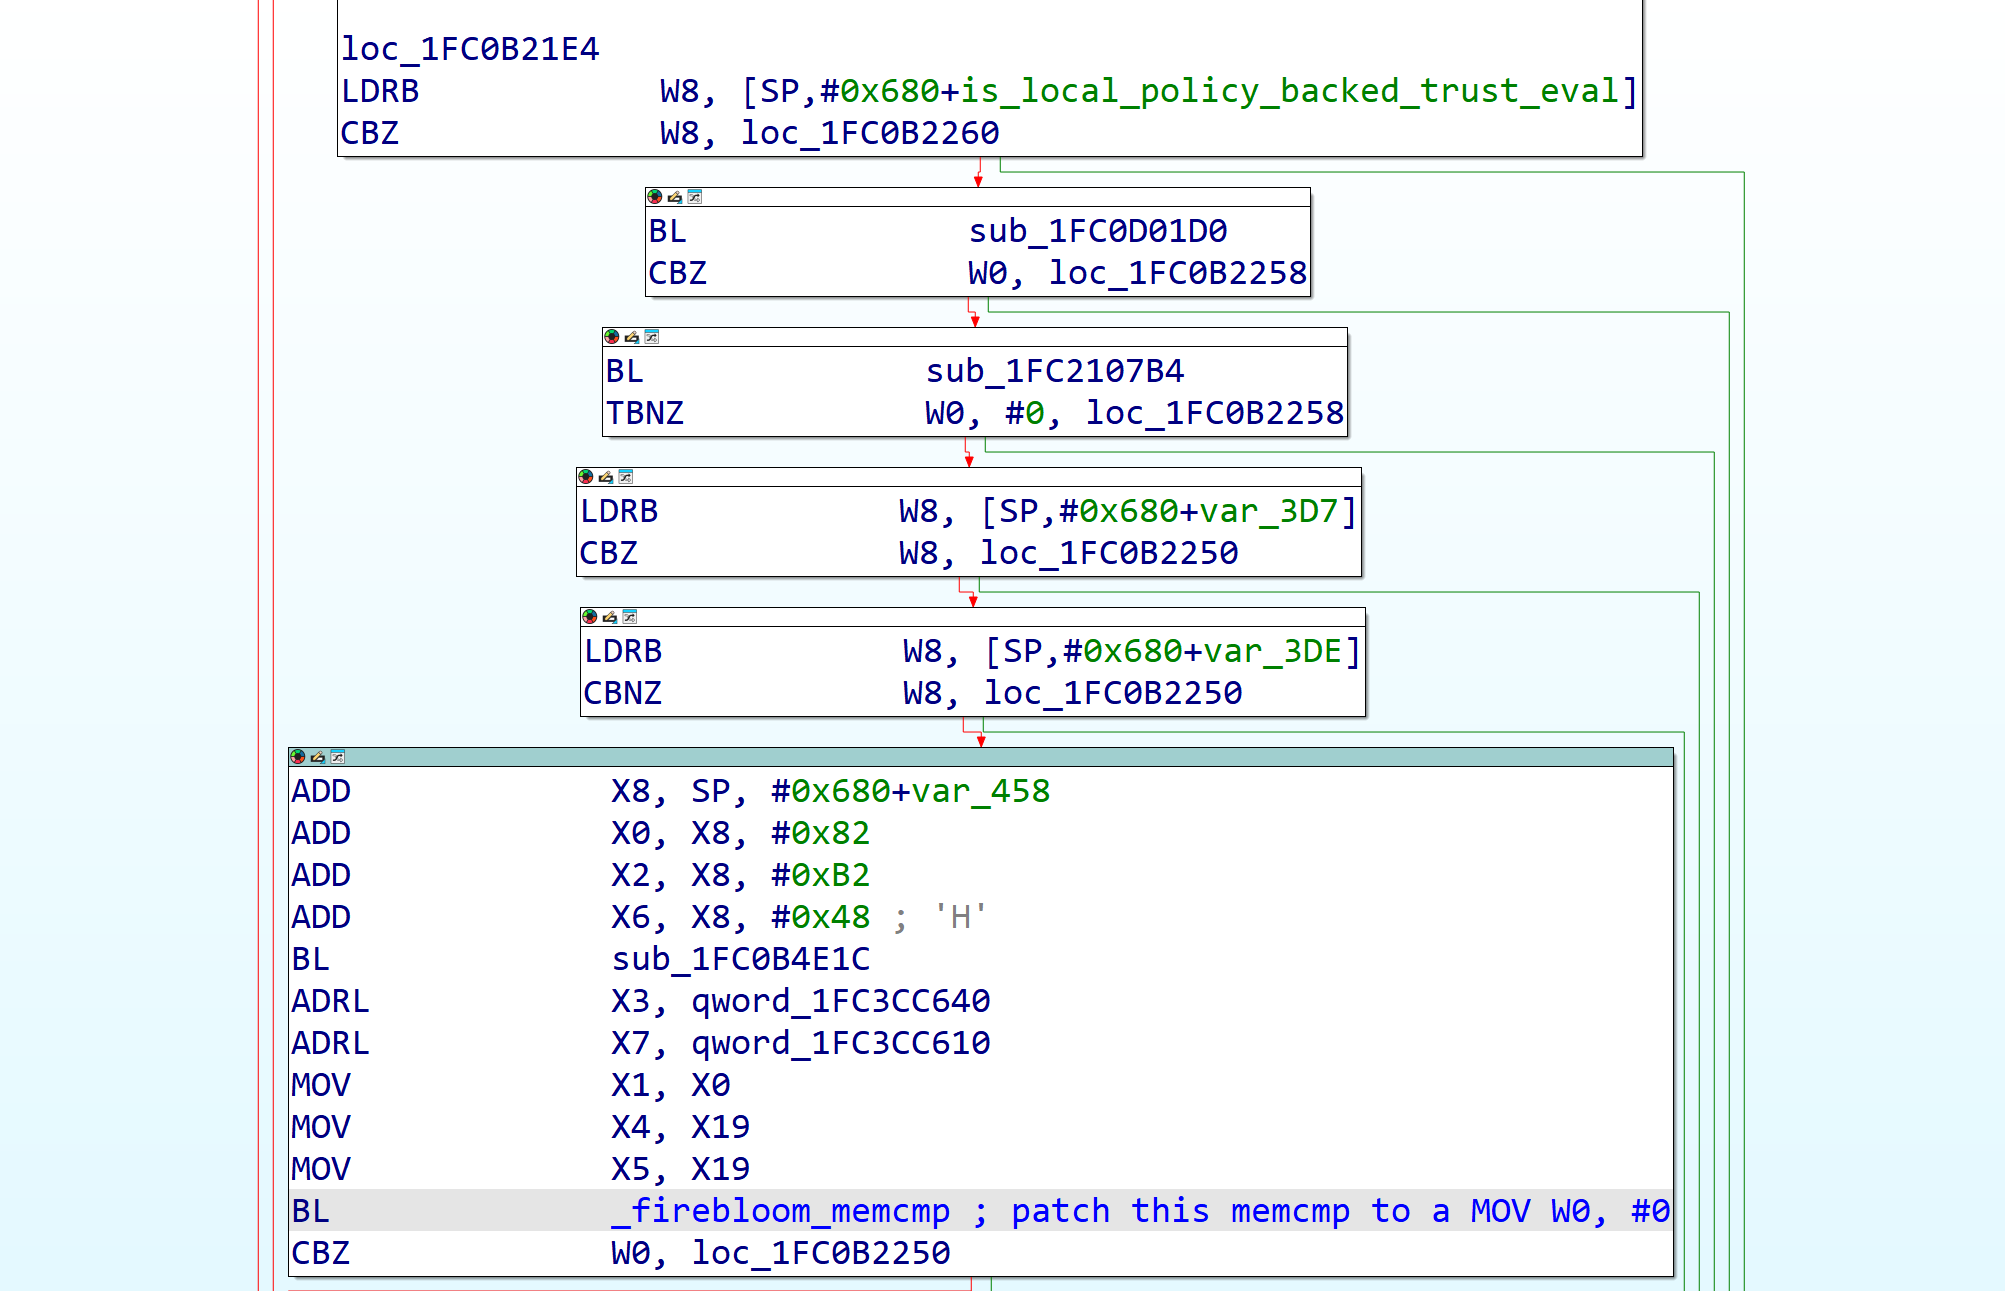Click edit-name pencil icon on sub_1FC0D01D0 block
This screenshot has height=1291, width=2005.
point(675,197)
